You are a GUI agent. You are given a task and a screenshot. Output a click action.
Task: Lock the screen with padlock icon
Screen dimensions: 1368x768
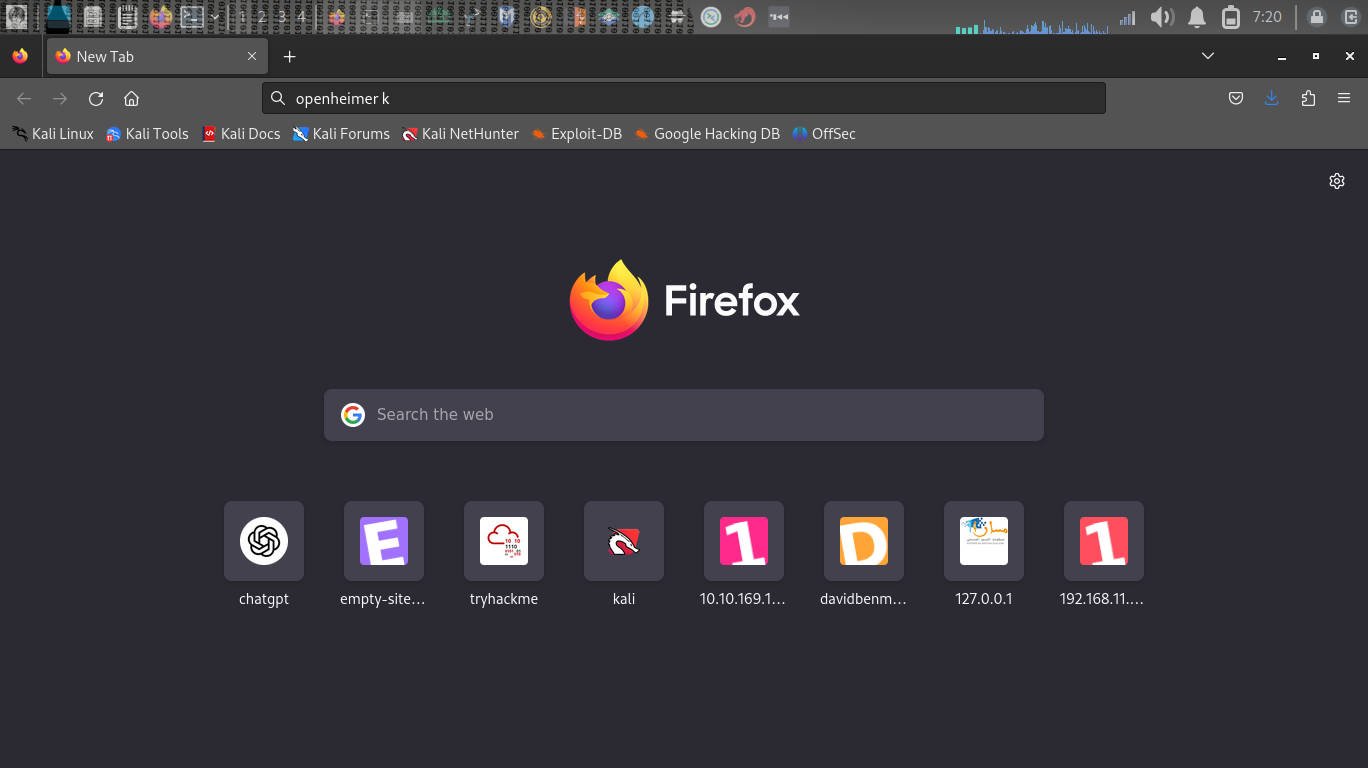1317,17
